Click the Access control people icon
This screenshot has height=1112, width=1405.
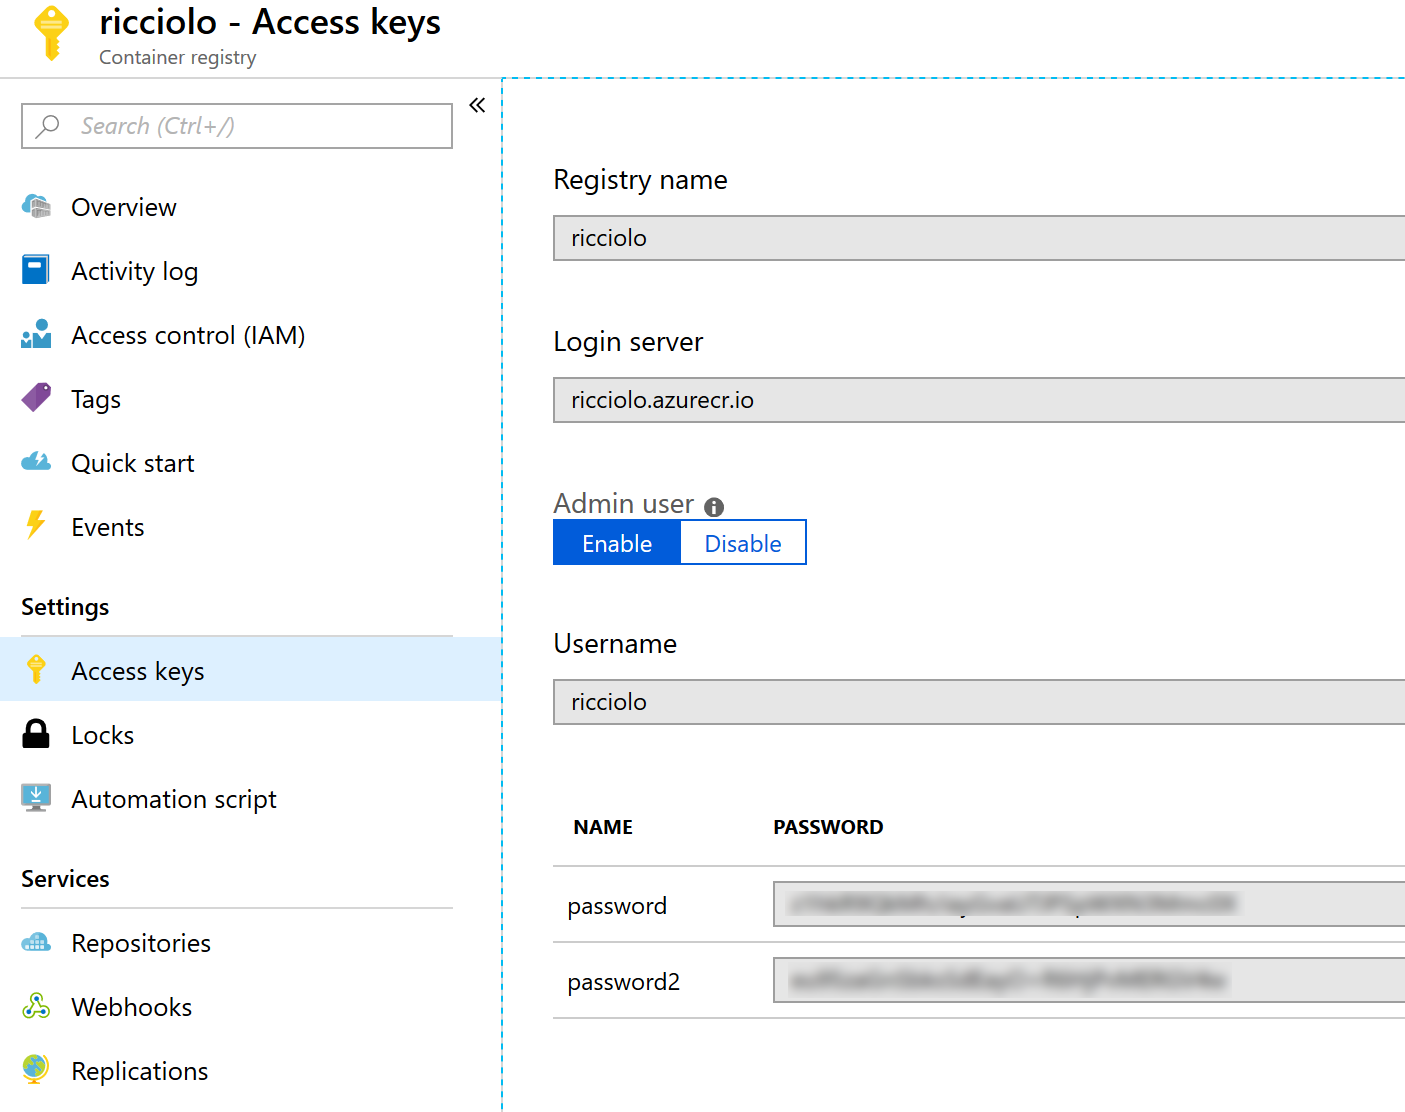coord(36,334)
